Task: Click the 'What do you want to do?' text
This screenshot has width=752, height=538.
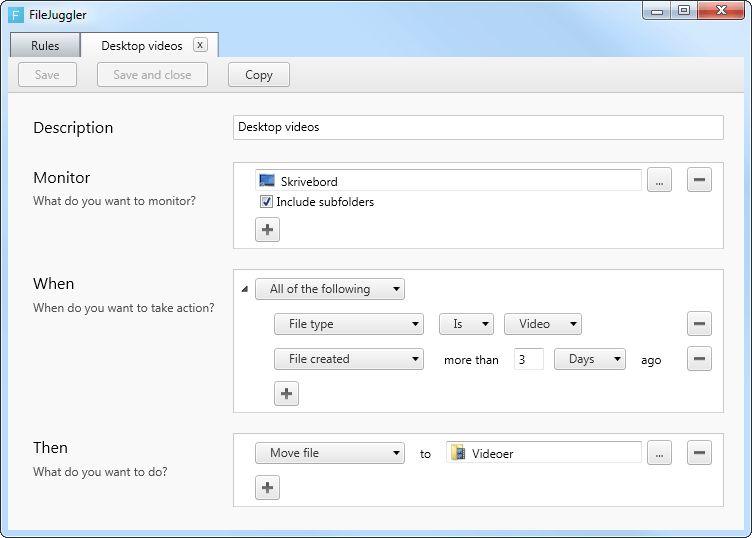Action: (100, 472)
